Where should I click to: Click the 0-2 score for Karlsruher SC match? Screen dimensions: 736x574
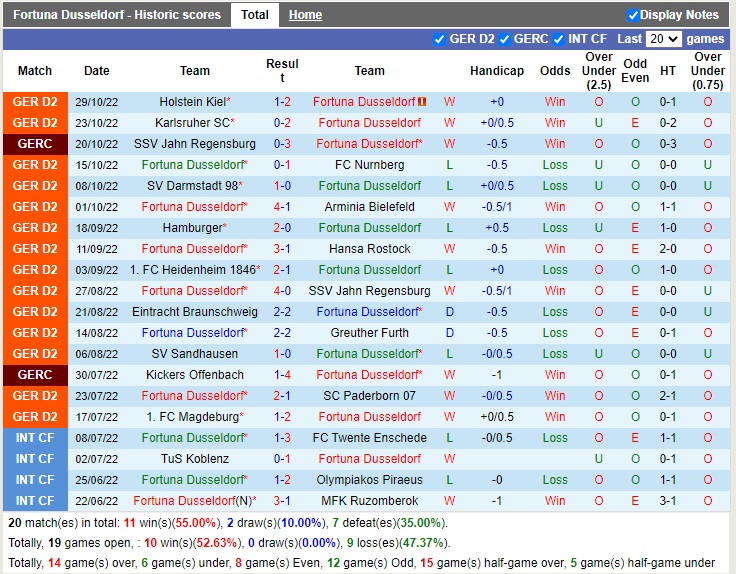click(x=282, y=123)
